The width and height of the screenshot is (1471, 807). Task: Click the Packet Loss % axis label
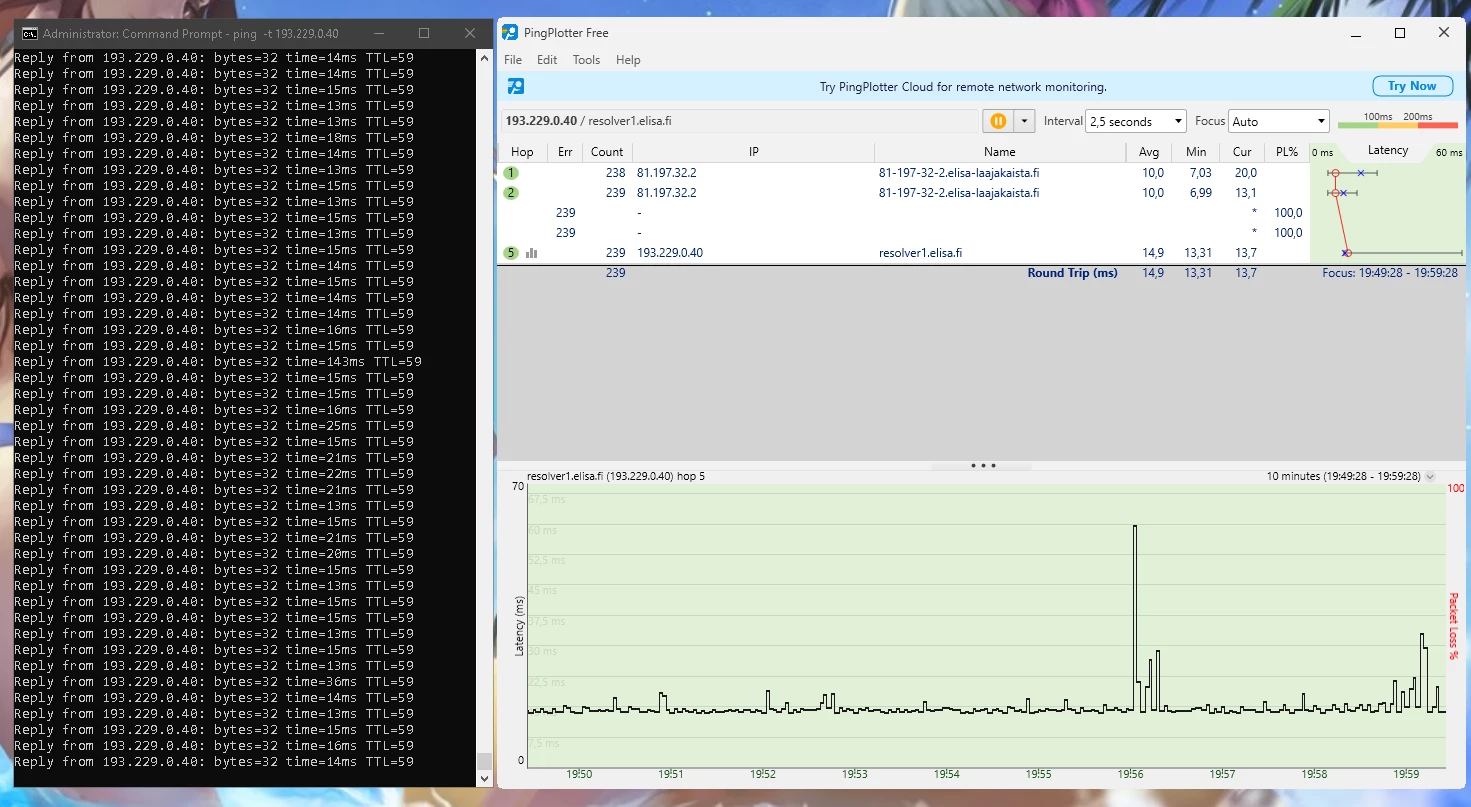[x=1453, y=626]
